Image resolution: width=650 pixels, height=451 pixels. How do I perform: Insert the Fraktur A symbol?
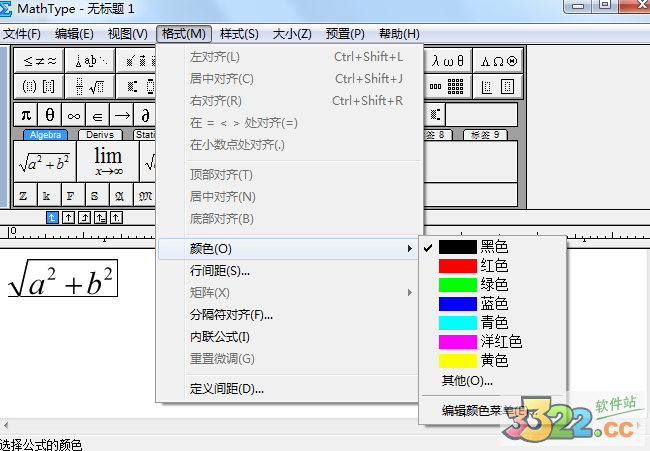click(x=122, y=195)
